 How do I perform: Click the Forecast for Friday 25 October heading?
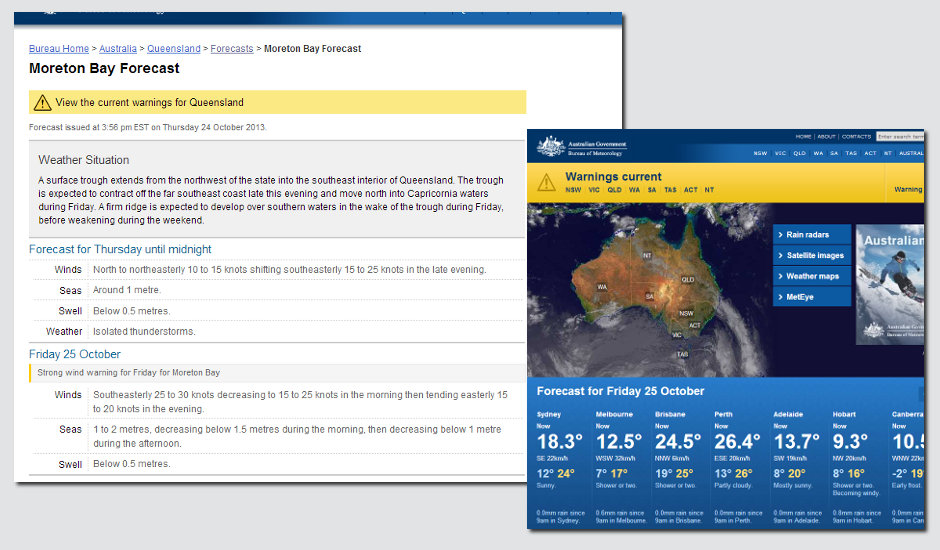coord(620,391)
